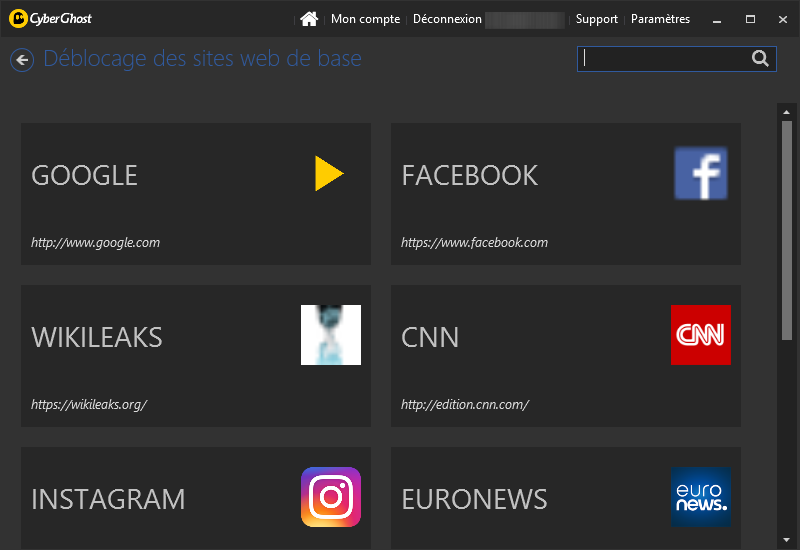Click the CyberGhost logo
800x550 pixels.
coord(51,19)
